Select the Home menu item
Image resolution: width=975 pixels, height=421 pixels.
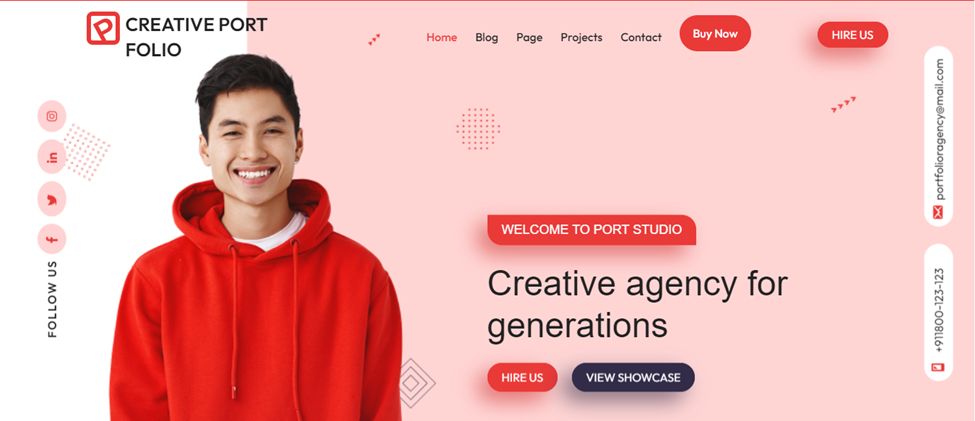pyautogui.click(x=441, y=37)
